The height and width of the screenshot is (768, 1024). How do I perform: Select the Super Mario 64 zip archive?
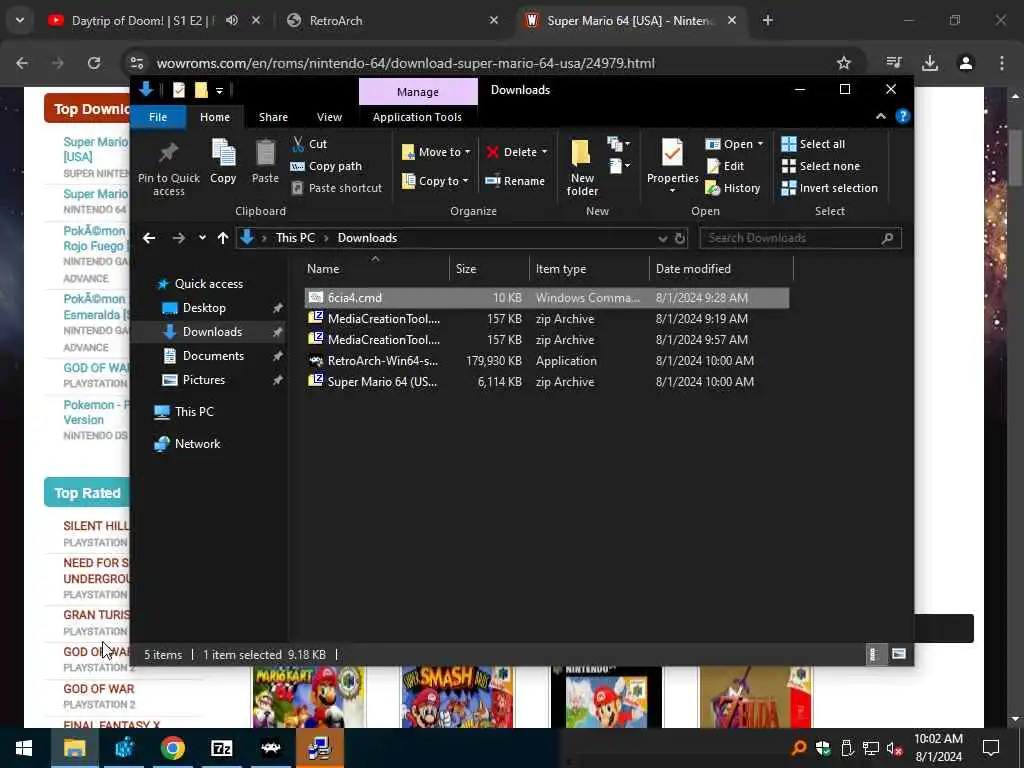pyautogui.click(x=547, y=381)
